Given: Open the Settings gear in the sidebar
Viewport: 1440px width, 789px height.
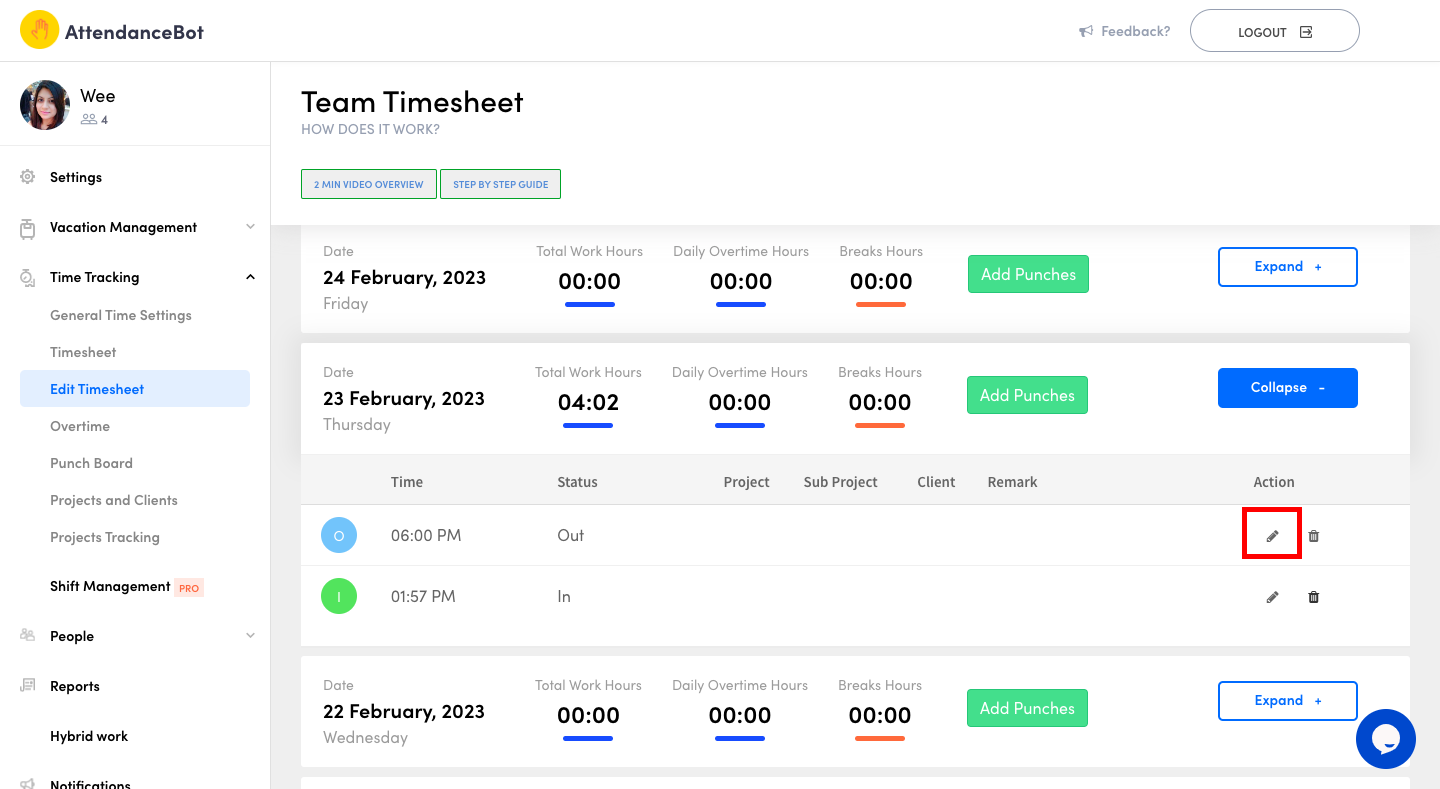Looking at the screenshot, I should (x=28, y=177).
